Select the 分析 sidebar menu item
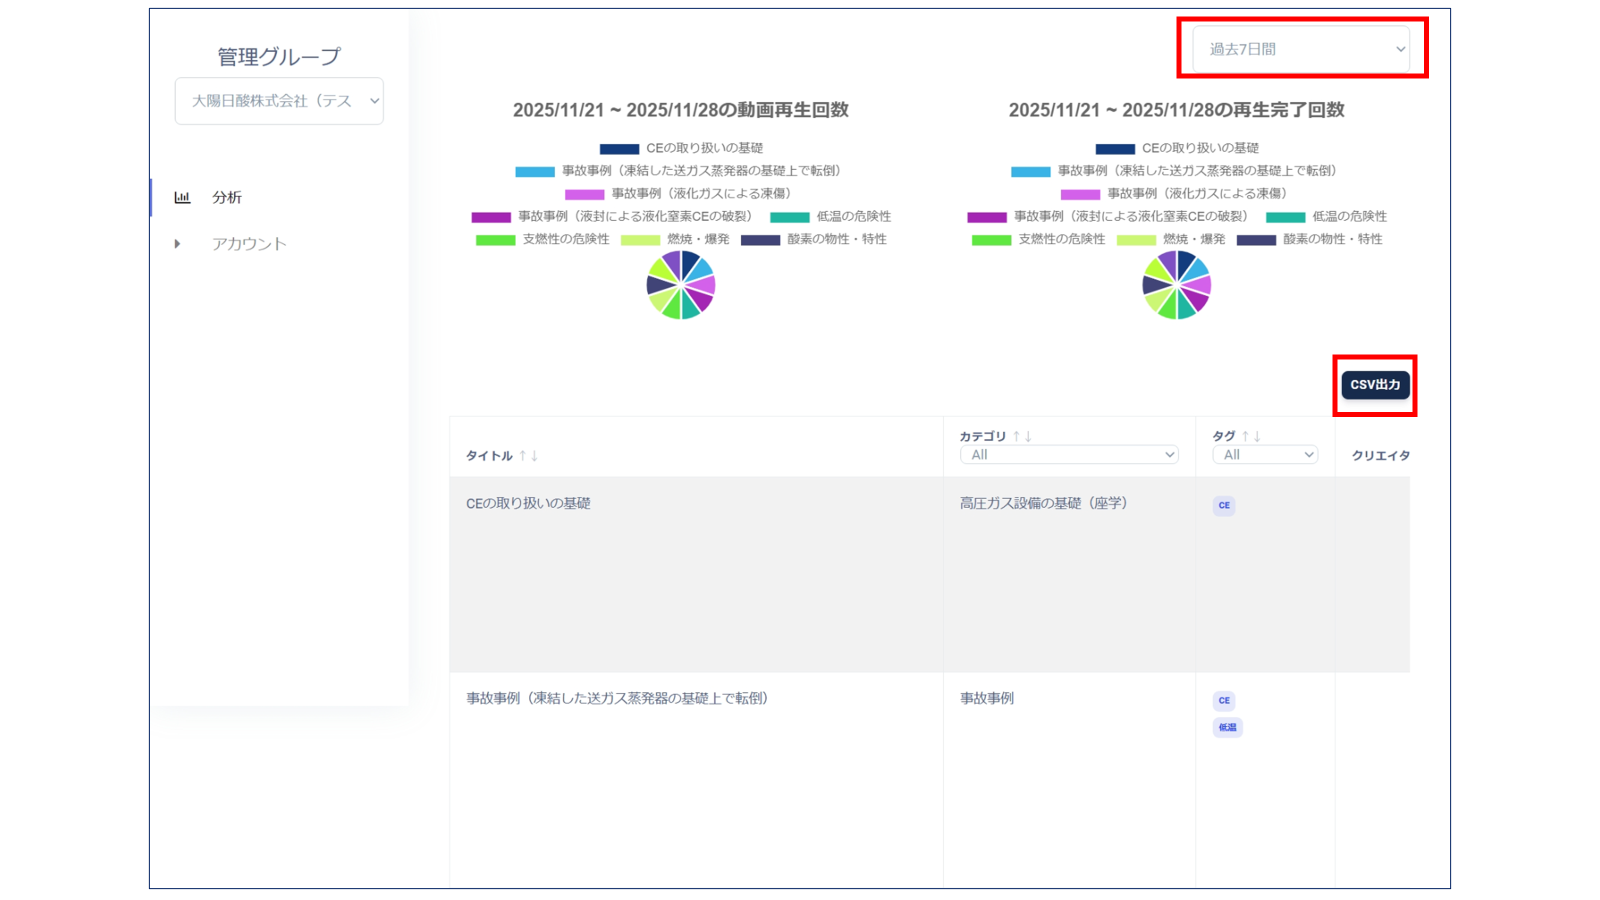This screenshot has height=900, width=1600. click(x=227, y=198)
